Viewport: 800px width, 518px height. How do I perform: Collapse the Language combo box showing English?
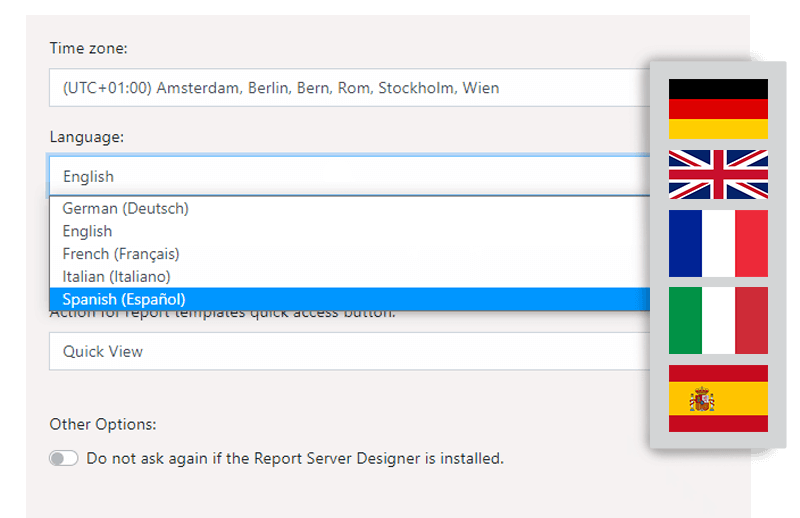click(x=349, y=176)
